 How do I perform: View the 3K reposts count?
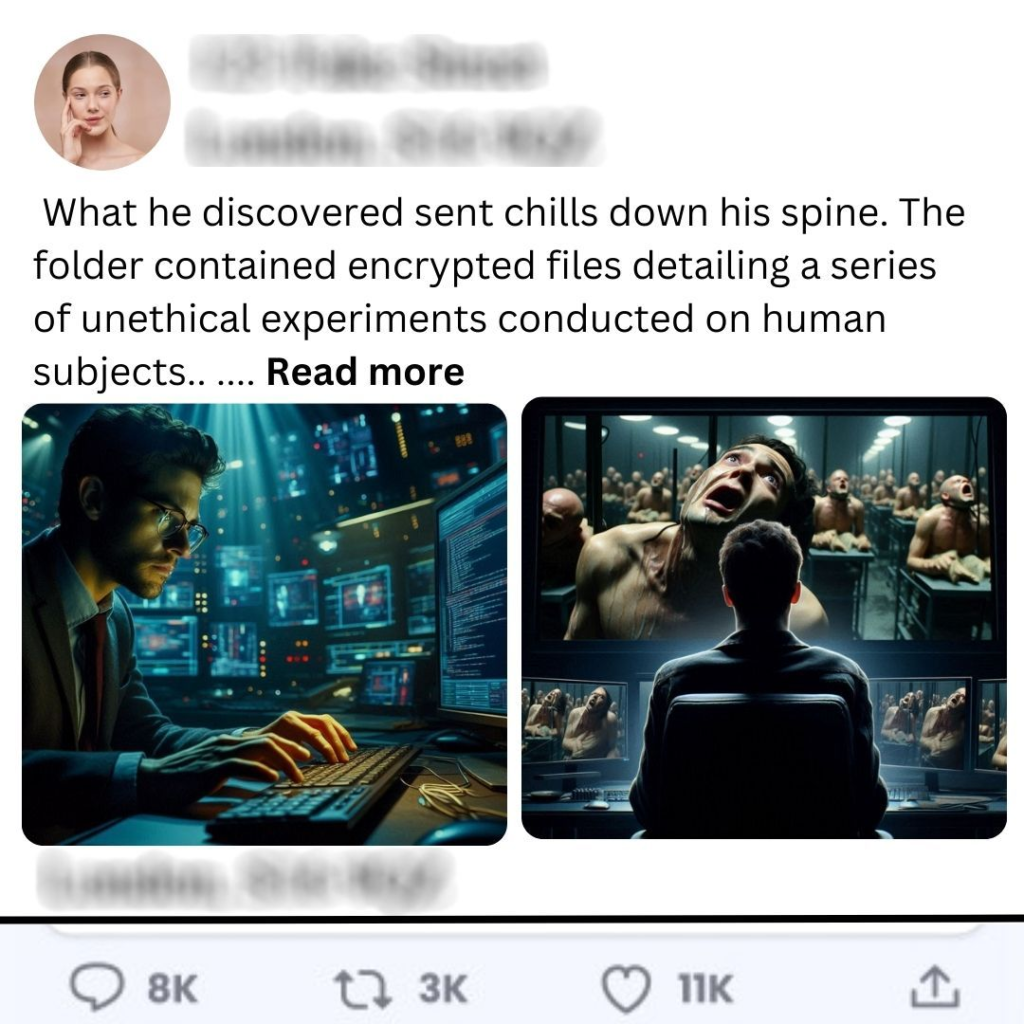(443, 989)
